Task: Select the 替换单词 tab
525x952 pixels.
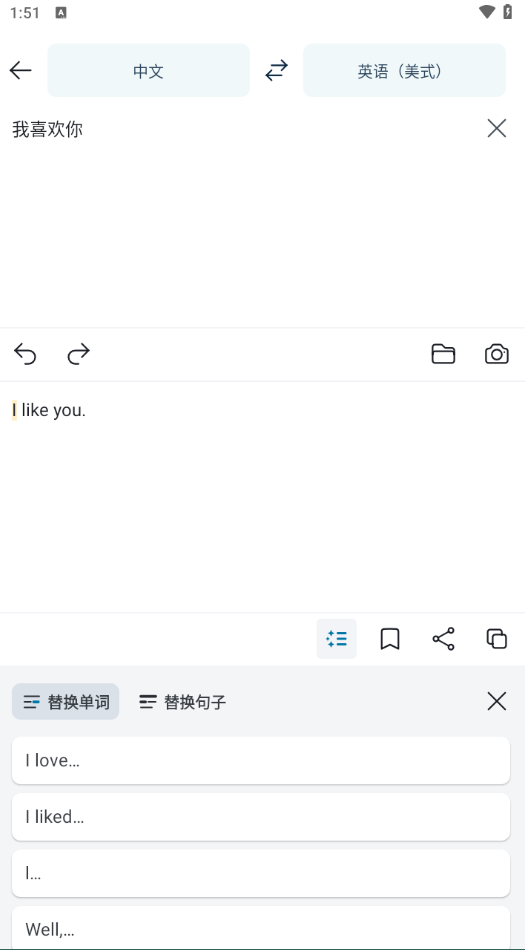Action: click(66, 702)
